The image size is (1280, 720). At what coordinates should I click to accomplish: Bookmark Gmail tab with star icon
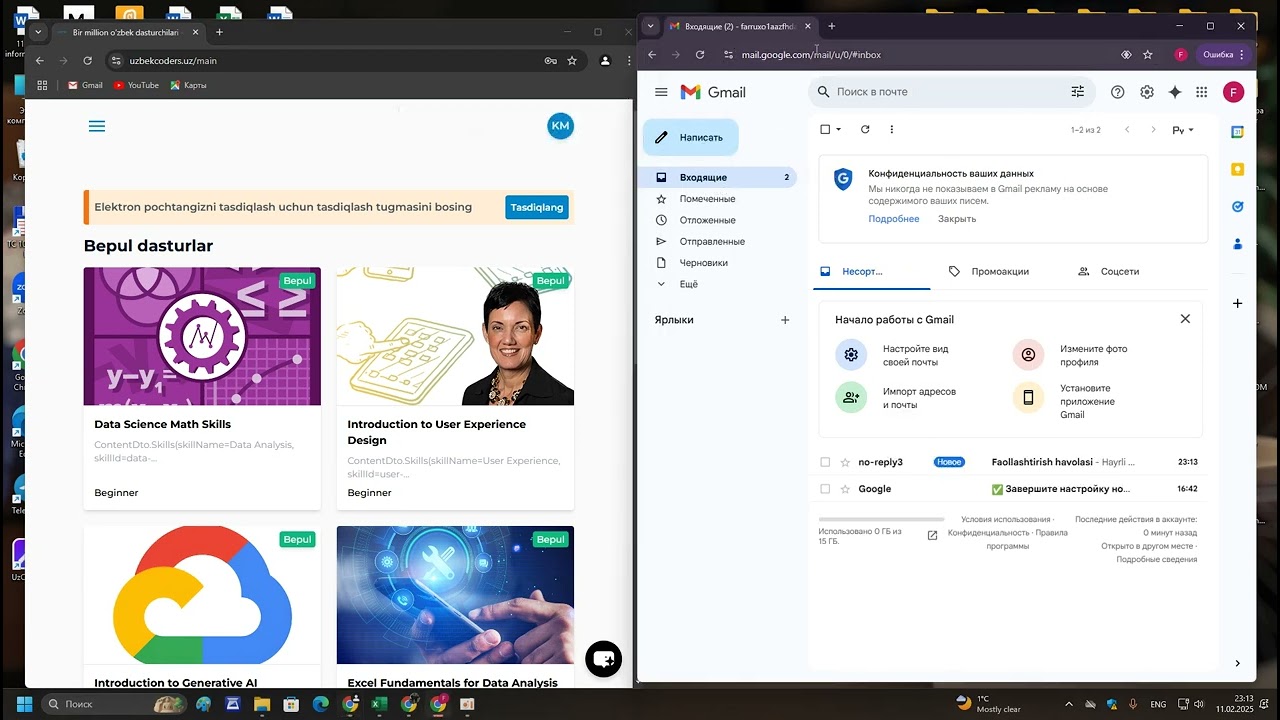1148,55
